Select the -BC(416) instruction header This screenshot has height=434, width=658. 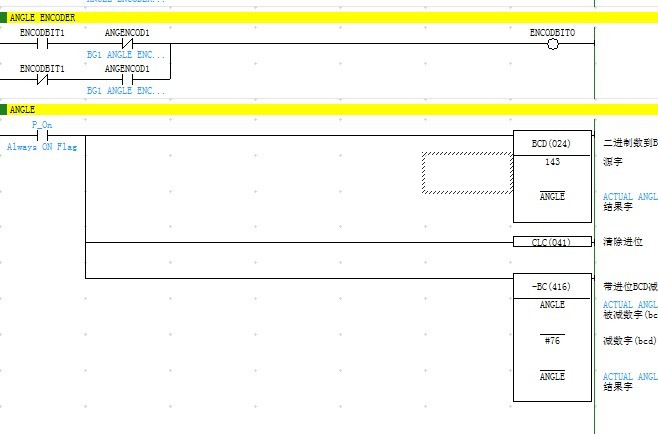552,286
